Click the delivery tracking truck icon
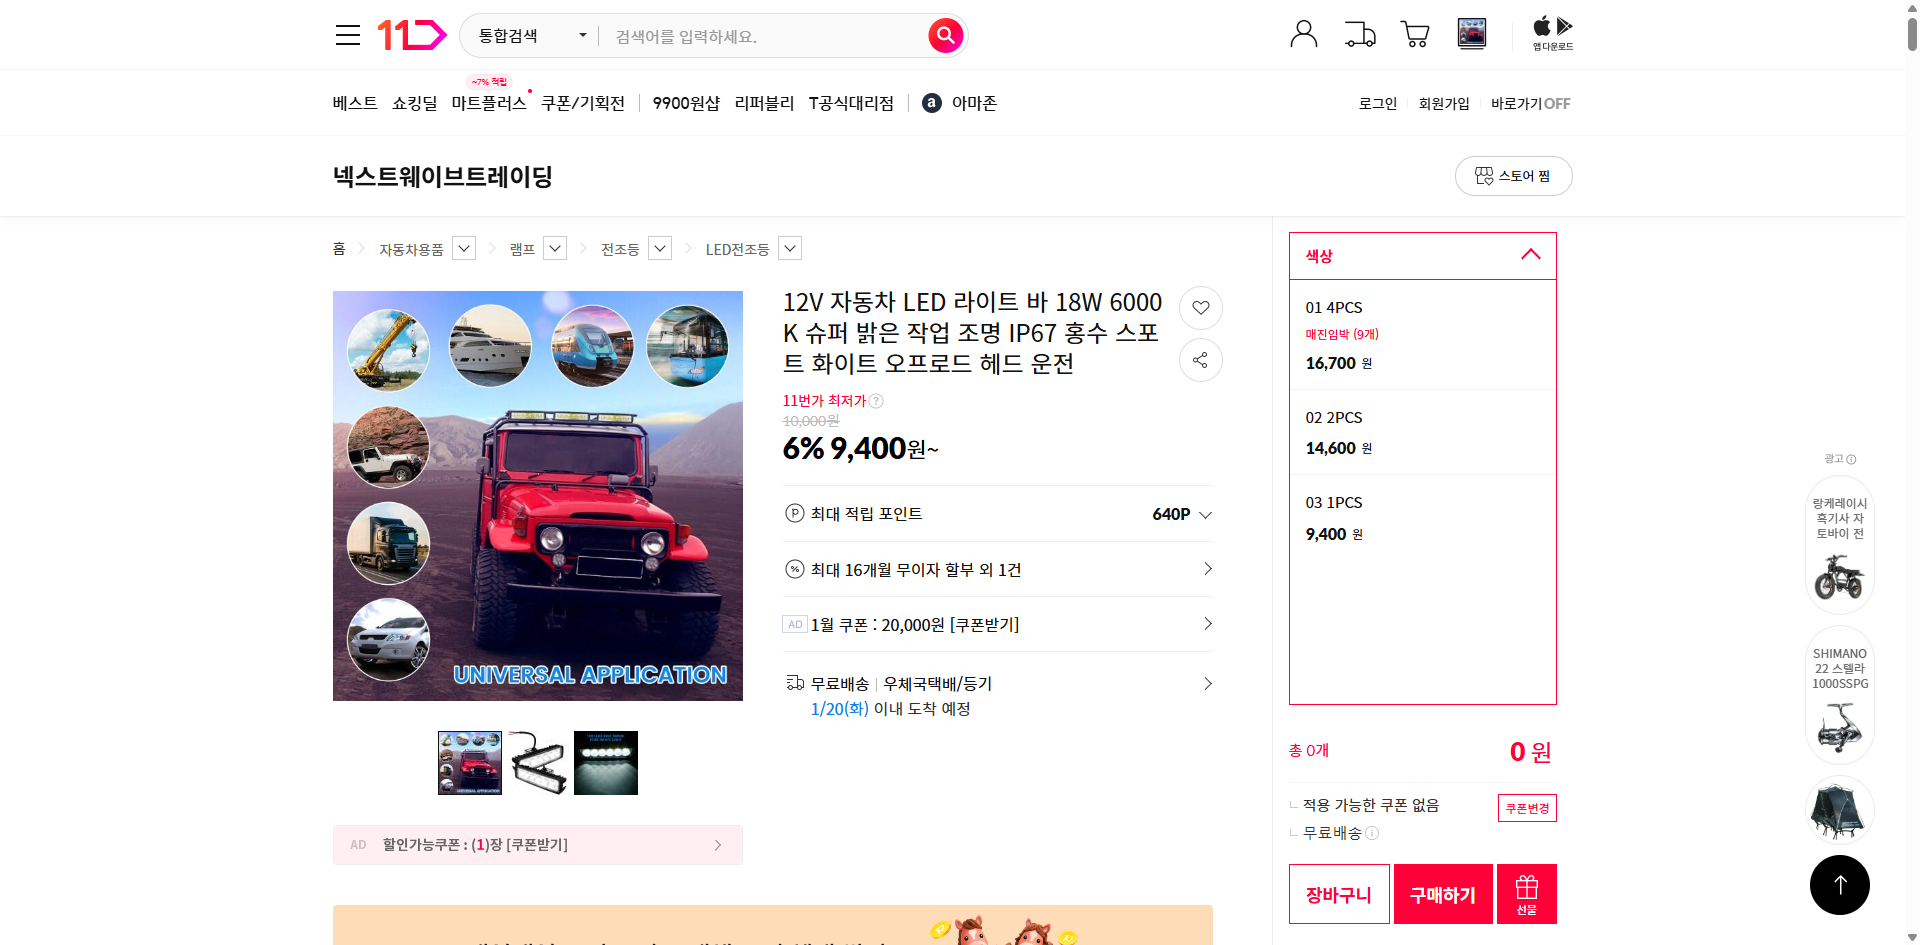Image resolution: width=1920 pixels, height=945 pixels. point(1359,33)
